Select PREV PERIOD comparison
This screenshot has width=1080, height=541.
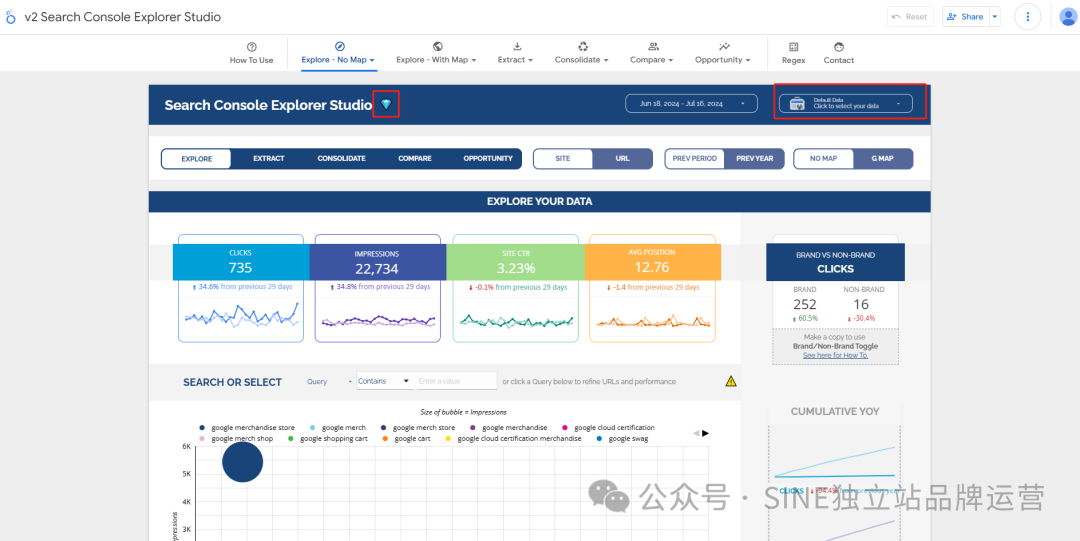click(x=694, y=159)
